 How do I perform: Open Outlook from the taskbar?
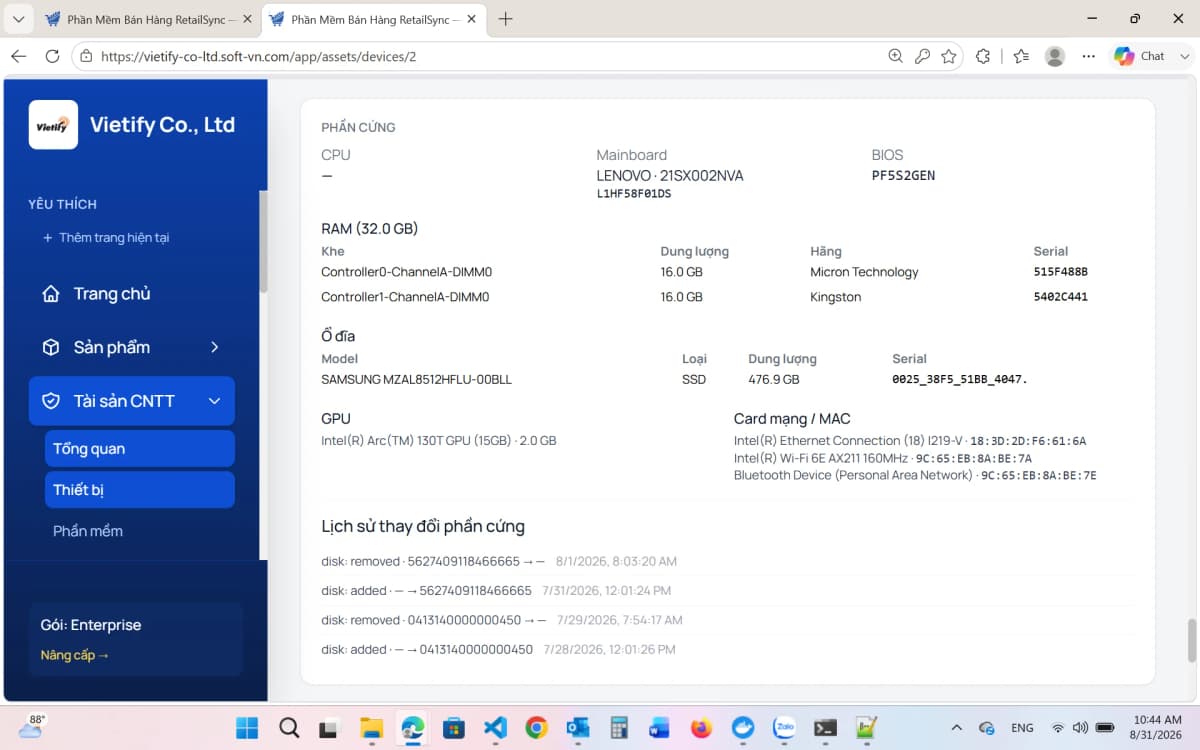[x=577, y=727]
